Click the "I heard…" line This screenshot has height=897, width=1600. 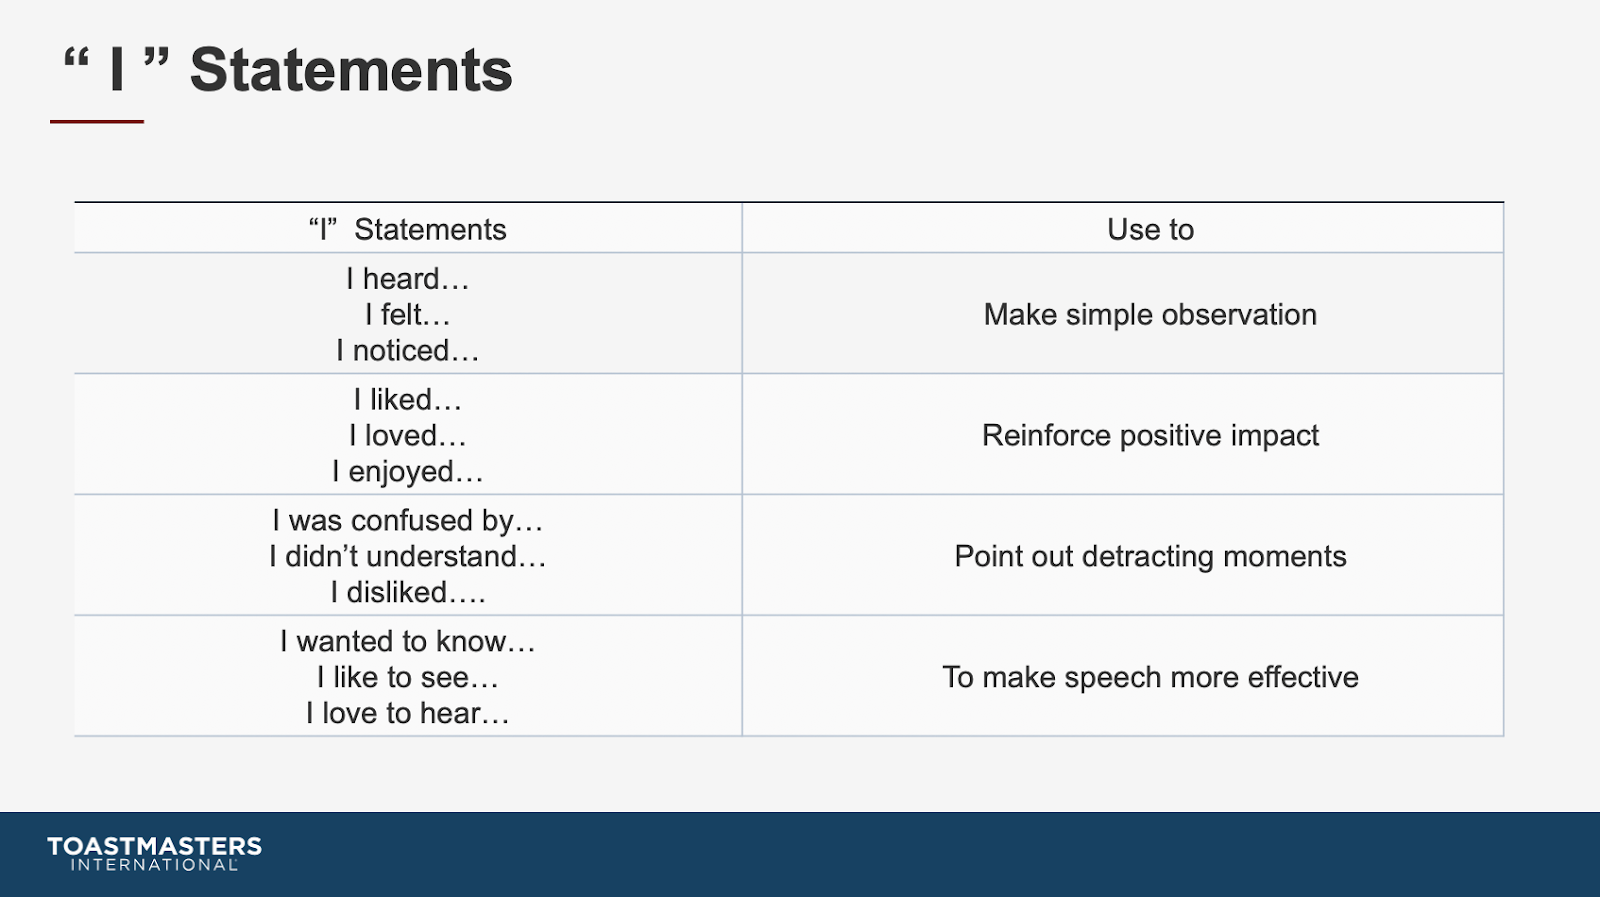pyautogui.click(x=408, y=279)
